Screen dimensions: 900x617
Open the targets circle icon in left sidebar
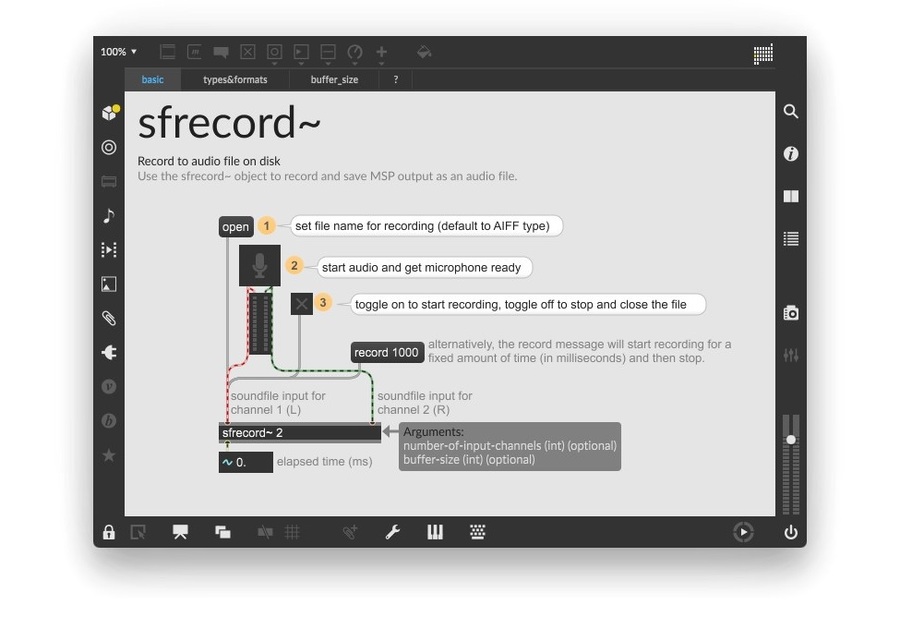[x=109, y=148]
